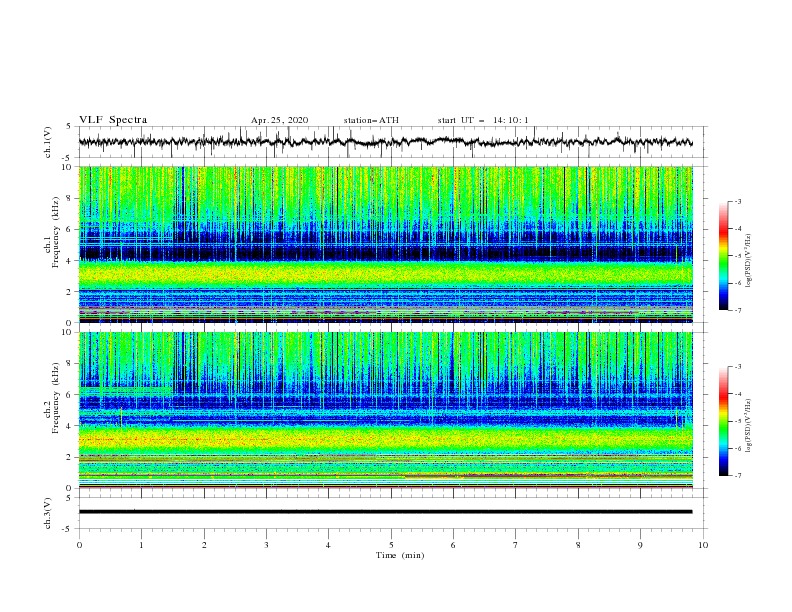Screen dimensions: 792x612
Task: Click the "-5" tick on ch.3(V) axis
Action: tap(67, 529)
